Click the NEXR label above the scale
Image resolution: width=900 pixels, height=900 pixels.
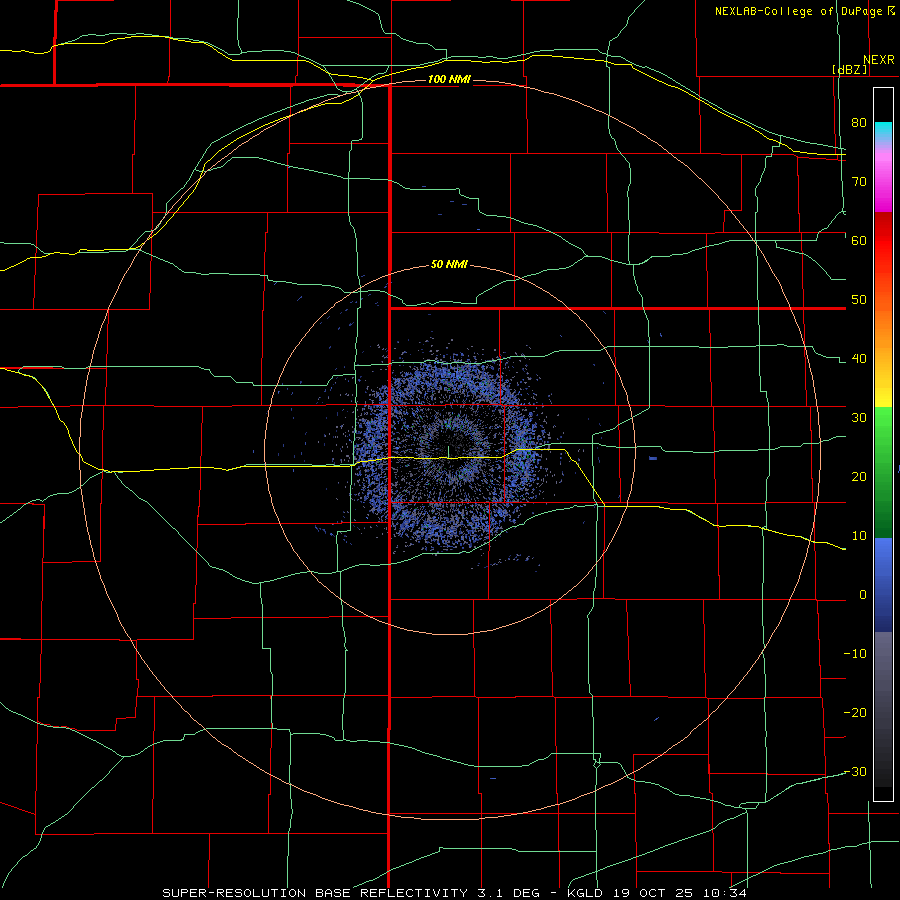click(x=878, y=60)
